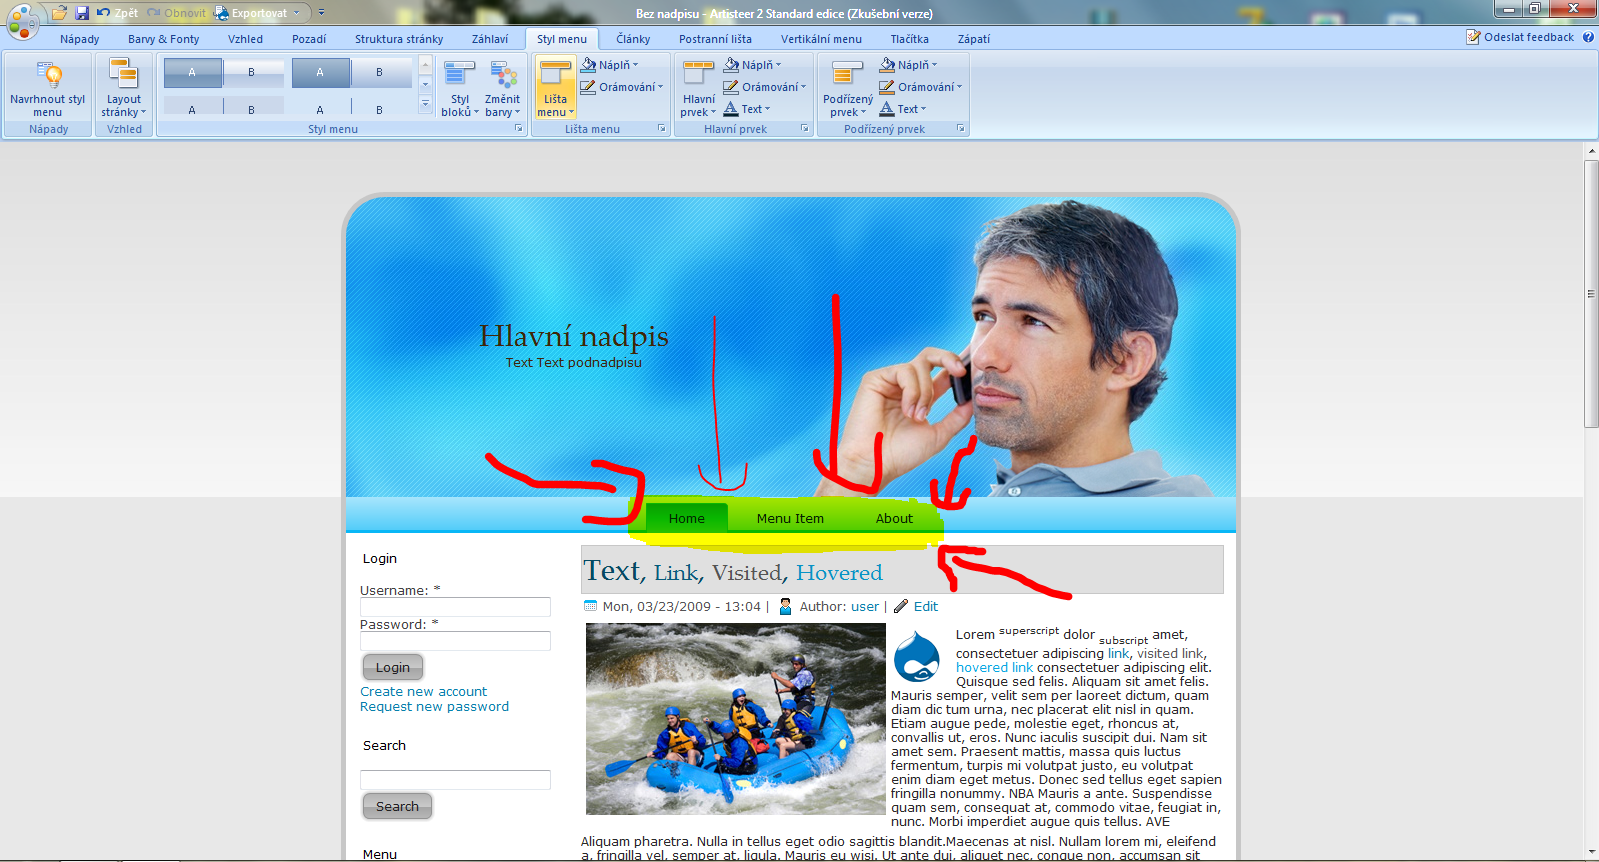Click into the Username input field
Image resolution: width=1599 pixels, height=862 pixels.
[455, 607]
